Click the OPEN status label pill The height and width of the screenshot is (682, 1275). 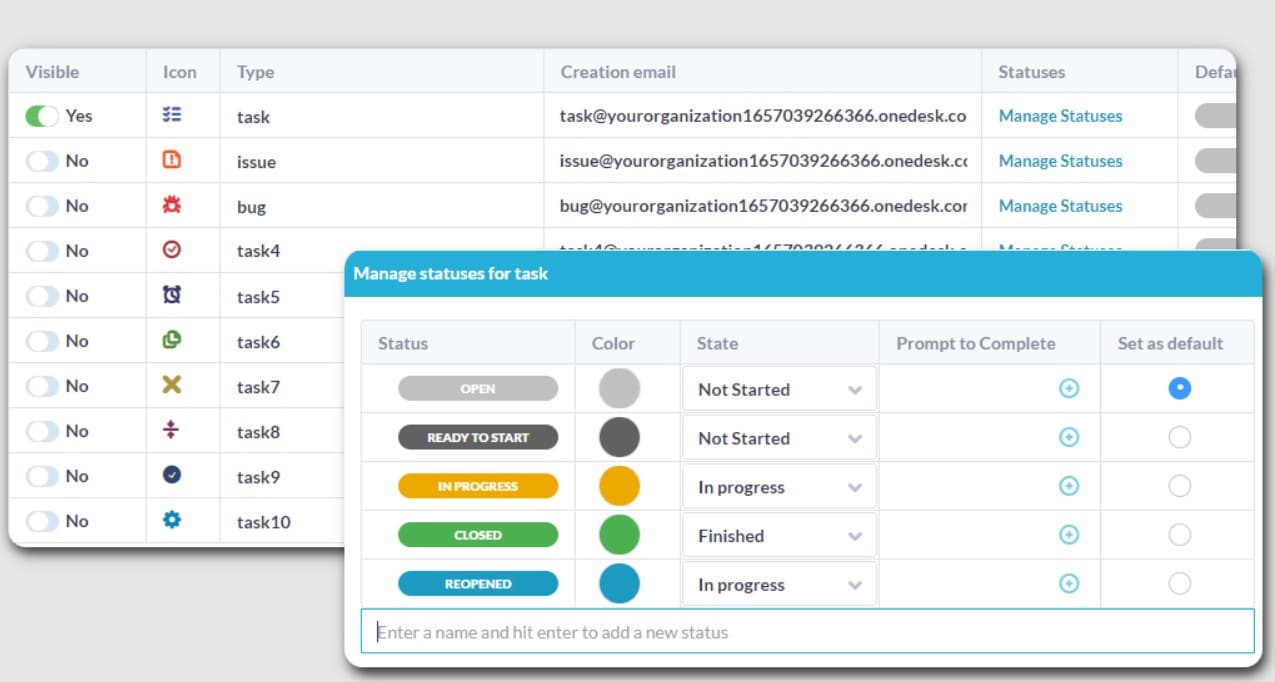tap(478, 389)
